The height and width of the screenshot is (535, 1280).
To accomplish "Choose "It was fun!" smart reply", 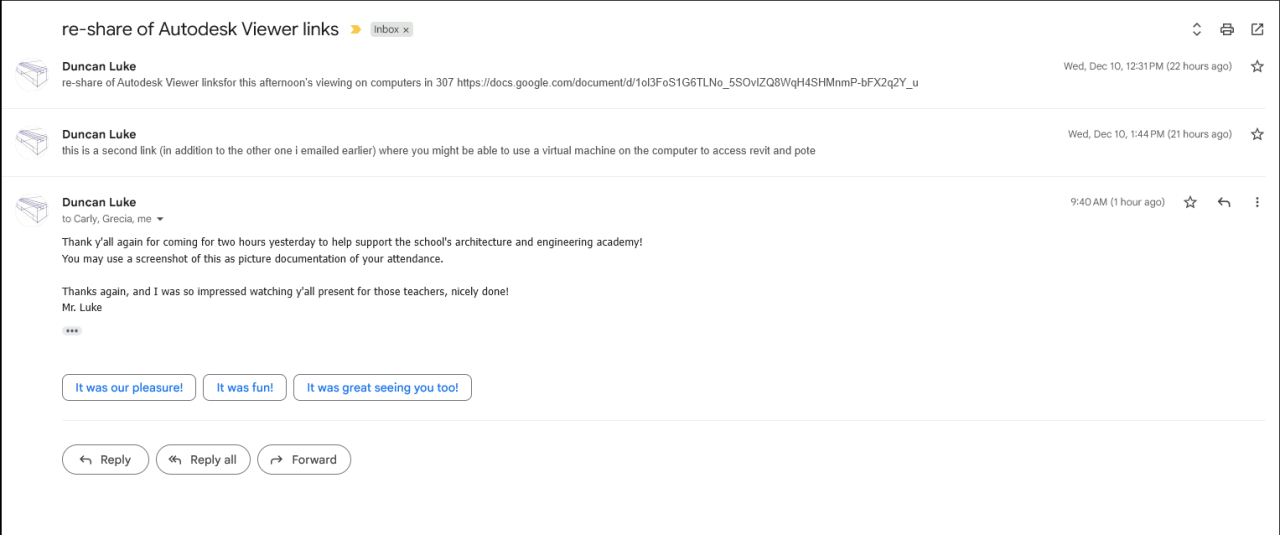I will click(245, 388).
